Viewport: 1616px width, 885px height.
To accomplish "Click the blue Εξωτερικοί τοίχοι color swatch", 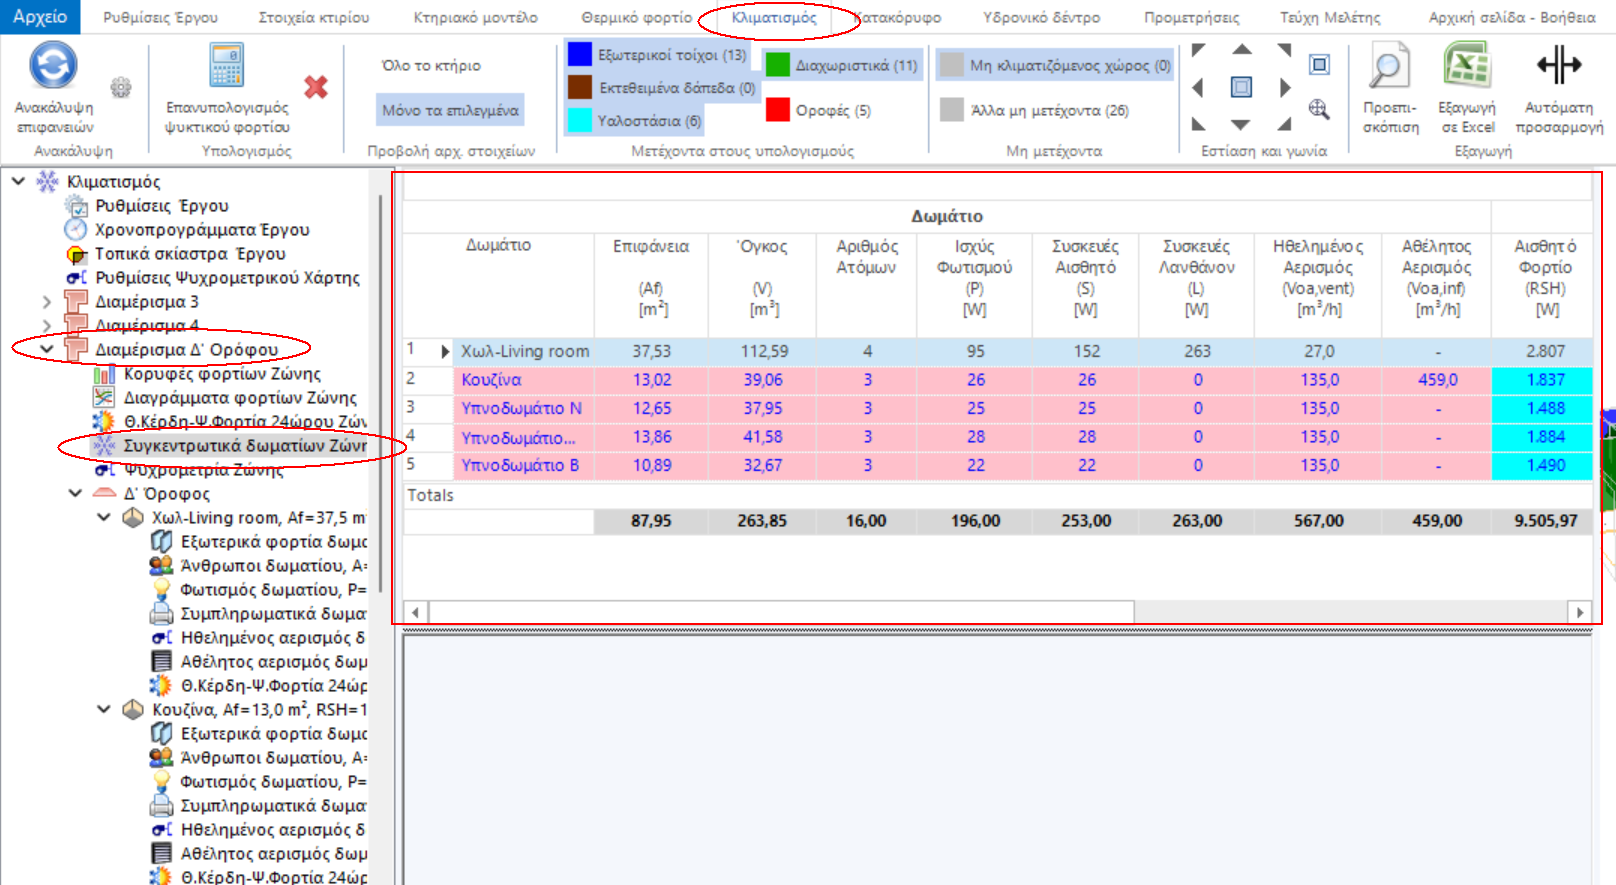I will click(580, 54).
